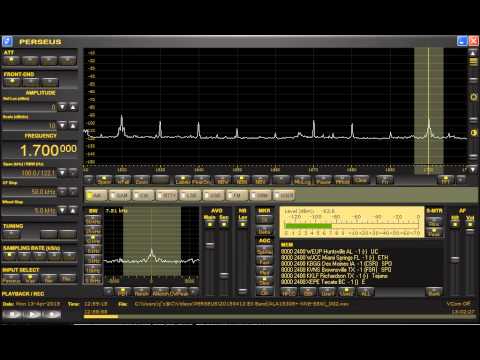
Task: Select memory entry WEUP Huntsville AL
Action: 329,252
